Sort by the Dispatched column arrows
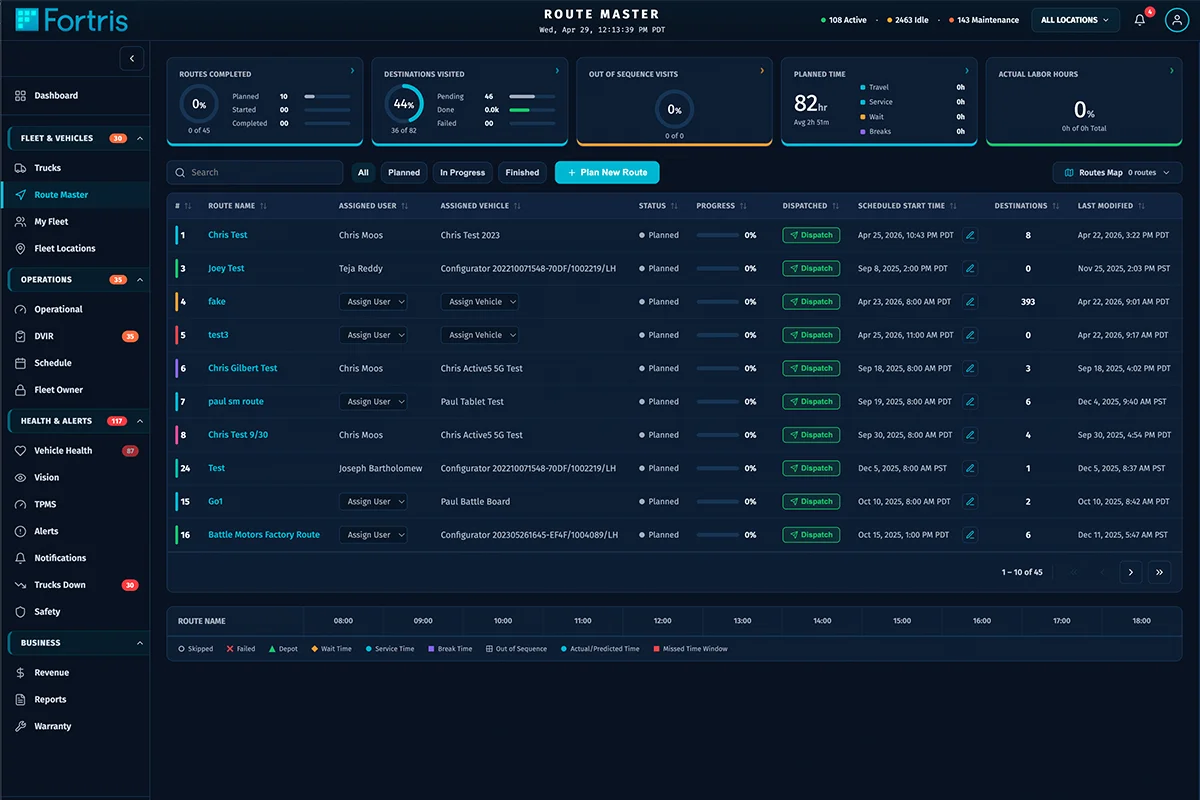The image size is (1200, 800). [x=835, y=206]
